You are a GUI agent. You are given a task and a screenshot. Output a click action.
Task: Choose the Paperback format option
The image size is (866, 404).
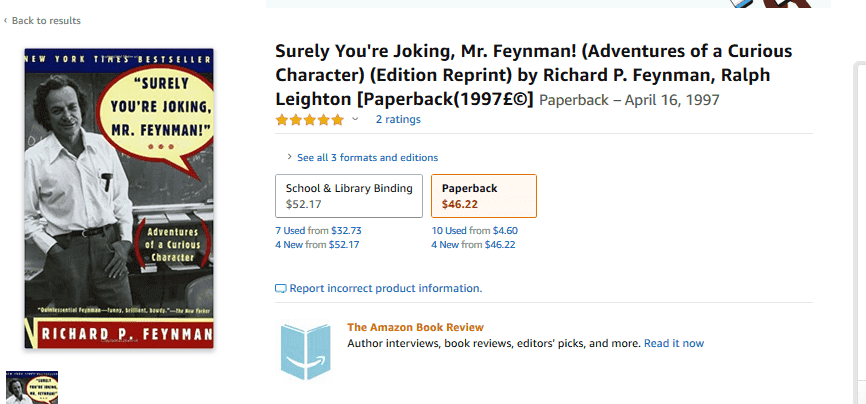[x=483, y=196]
